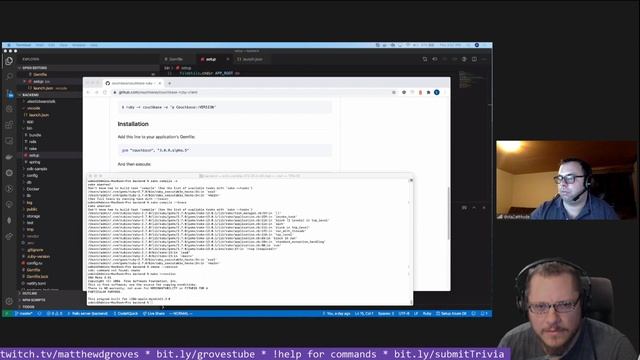The image size is (640, 360).
Task: Expand the public folder in Explorer
Action: [32, 209]
